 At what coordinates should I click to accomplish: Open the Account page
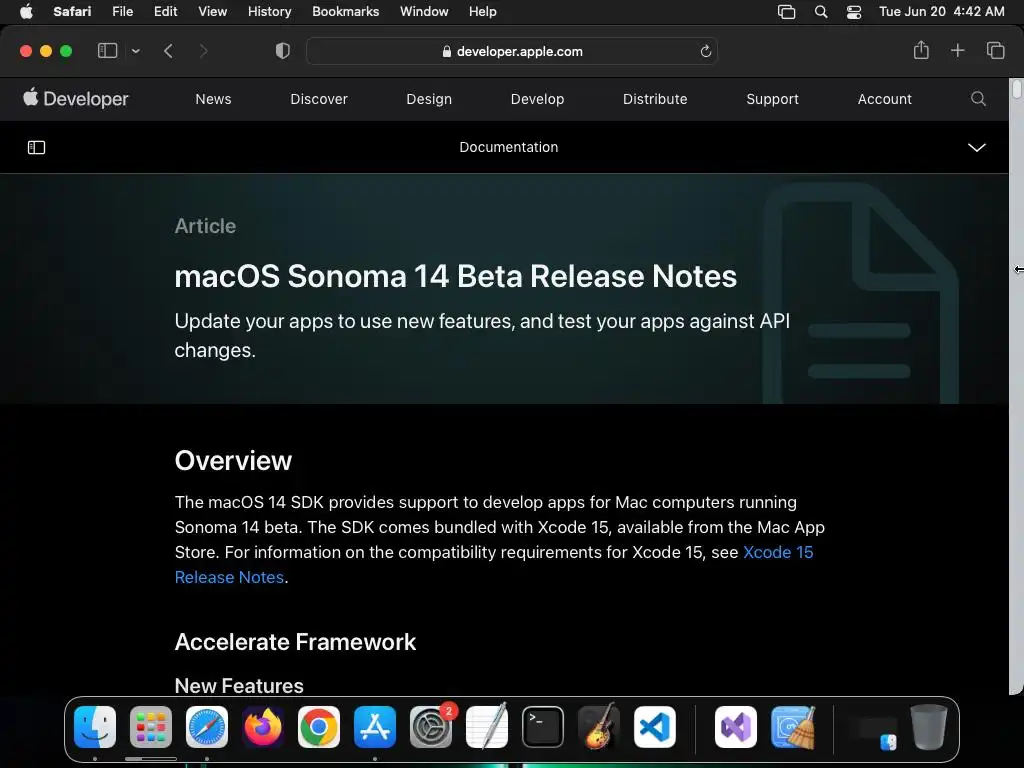click(x=885, y=99)
